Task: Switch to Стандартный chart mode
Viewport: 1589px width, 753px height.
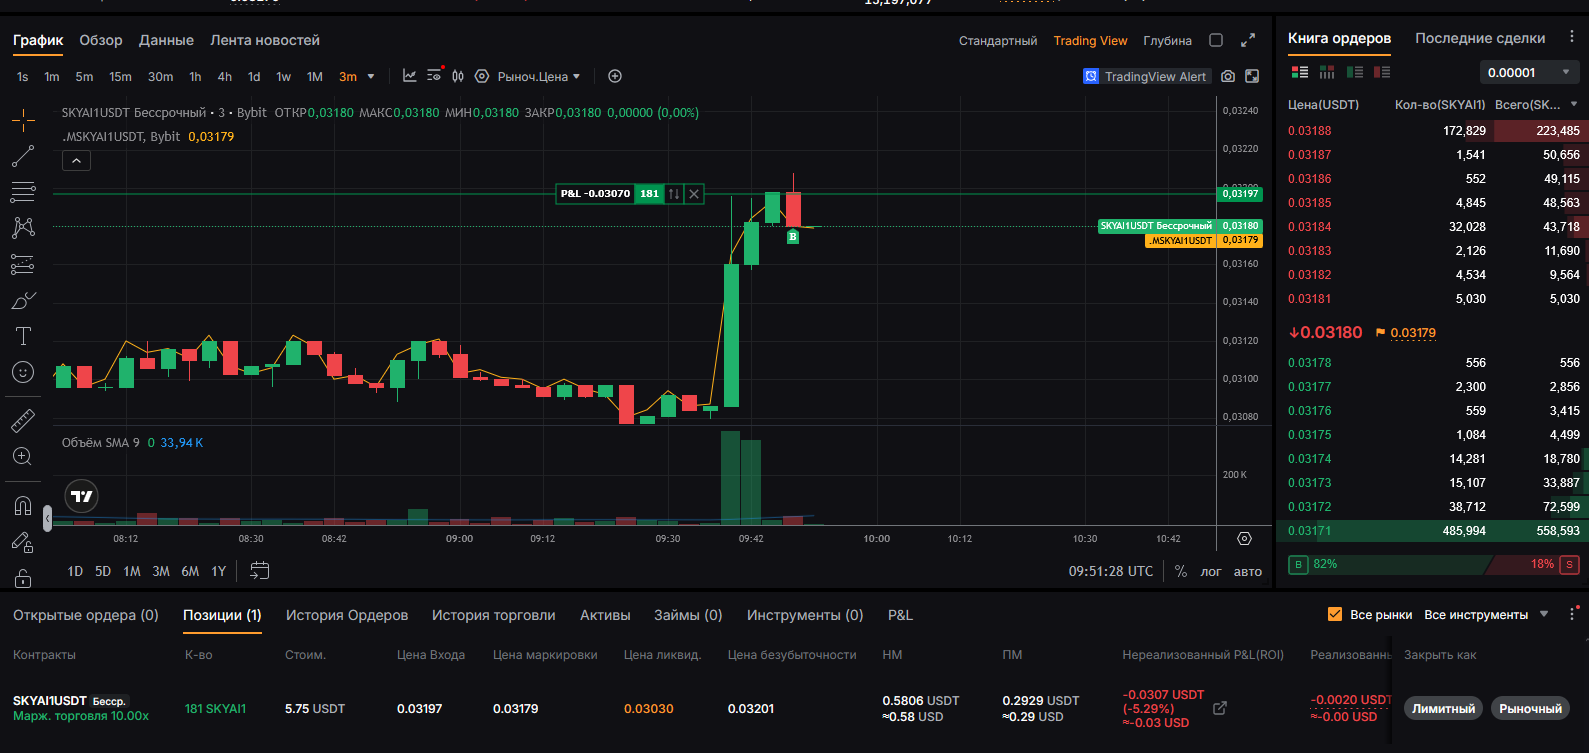Action: point(998,41)
